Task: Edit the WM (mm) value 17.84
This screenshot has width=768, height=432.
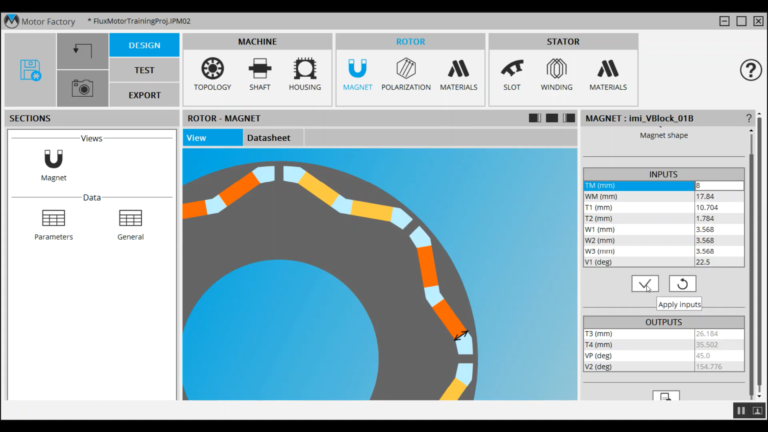Action: click(x=719, y=196)
